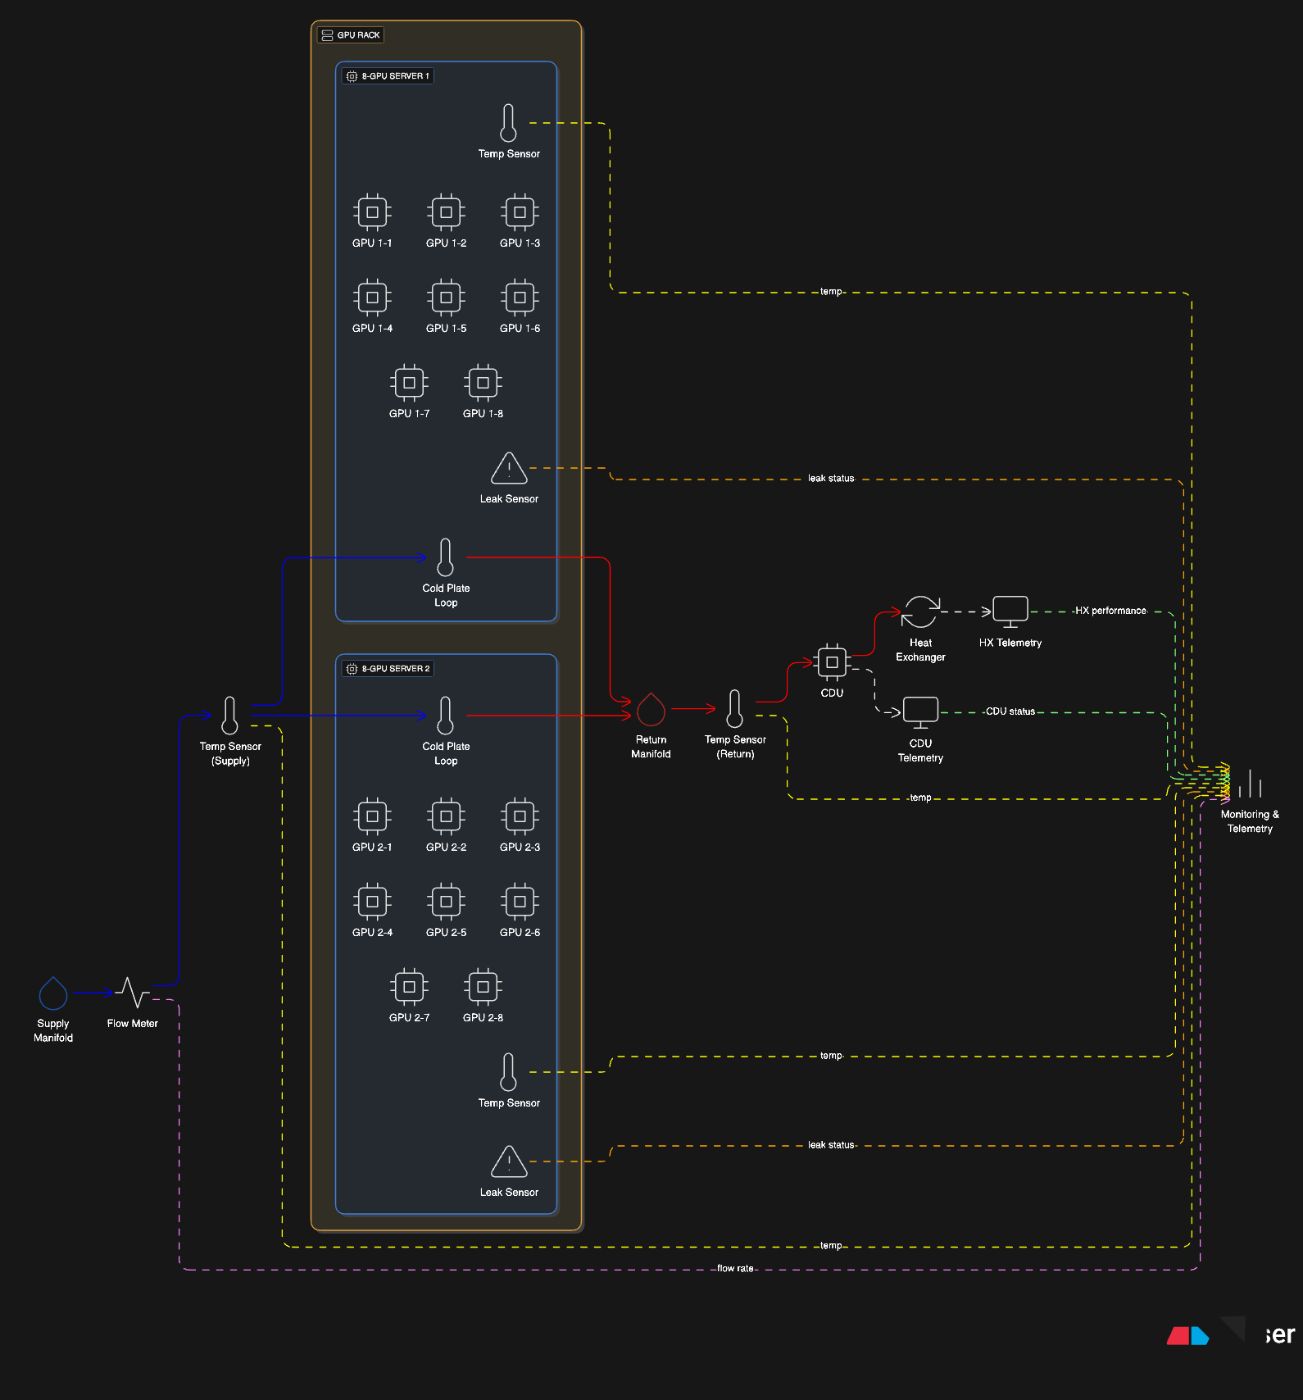Select the CDU chip icon

832,662
